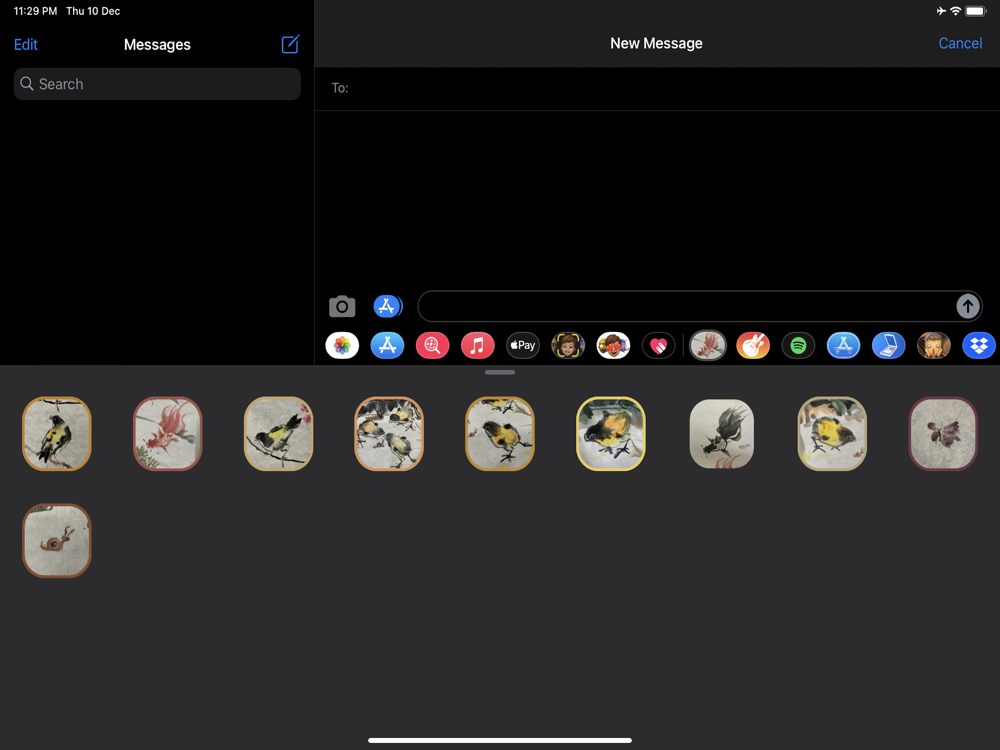Tap the Wi-Fi status bar icon

[x=955, y=11]
